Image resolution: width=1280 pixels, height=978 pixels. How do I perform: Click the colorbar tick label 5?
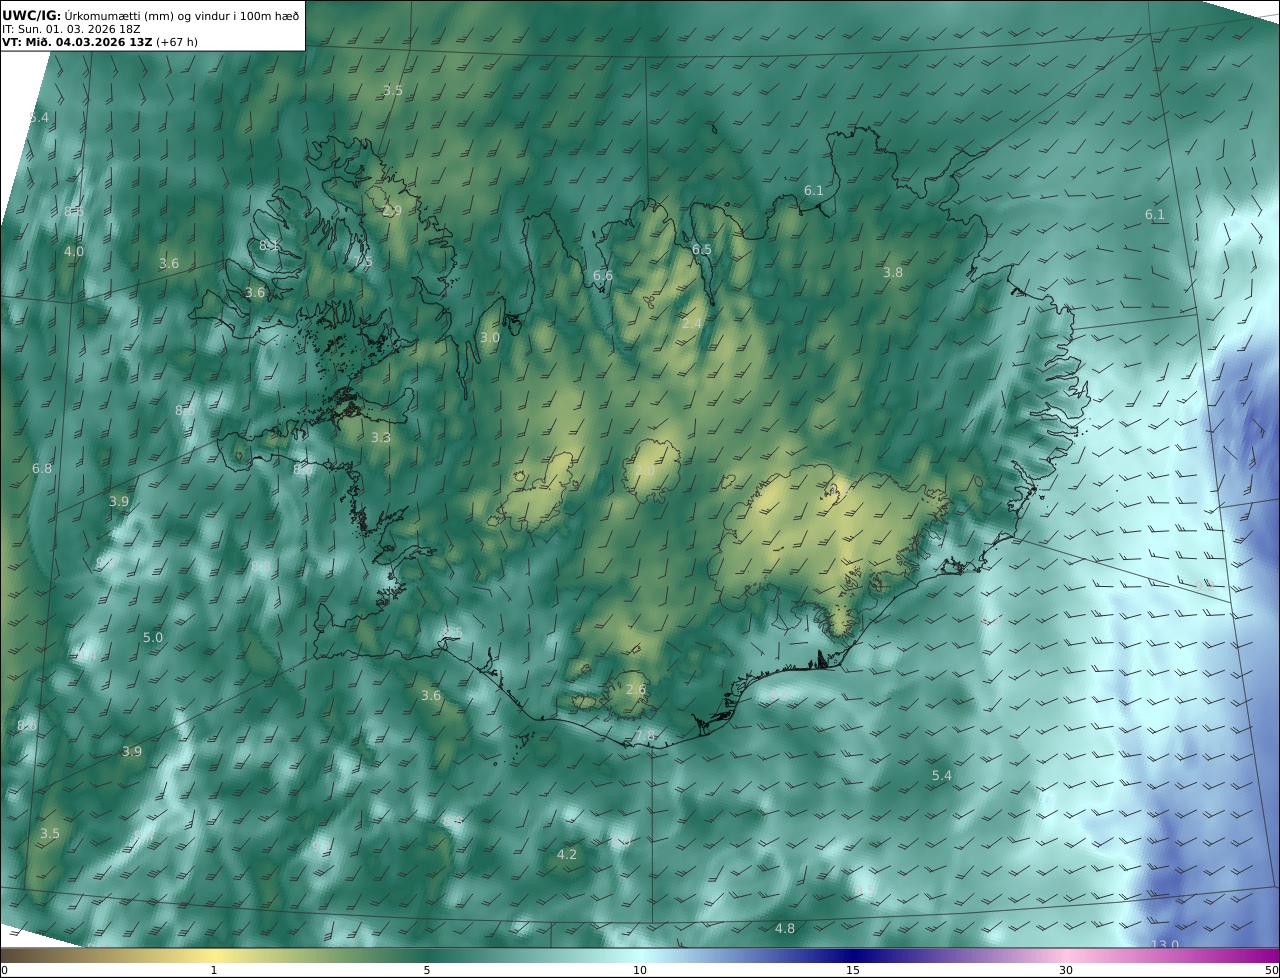[427, 970]
